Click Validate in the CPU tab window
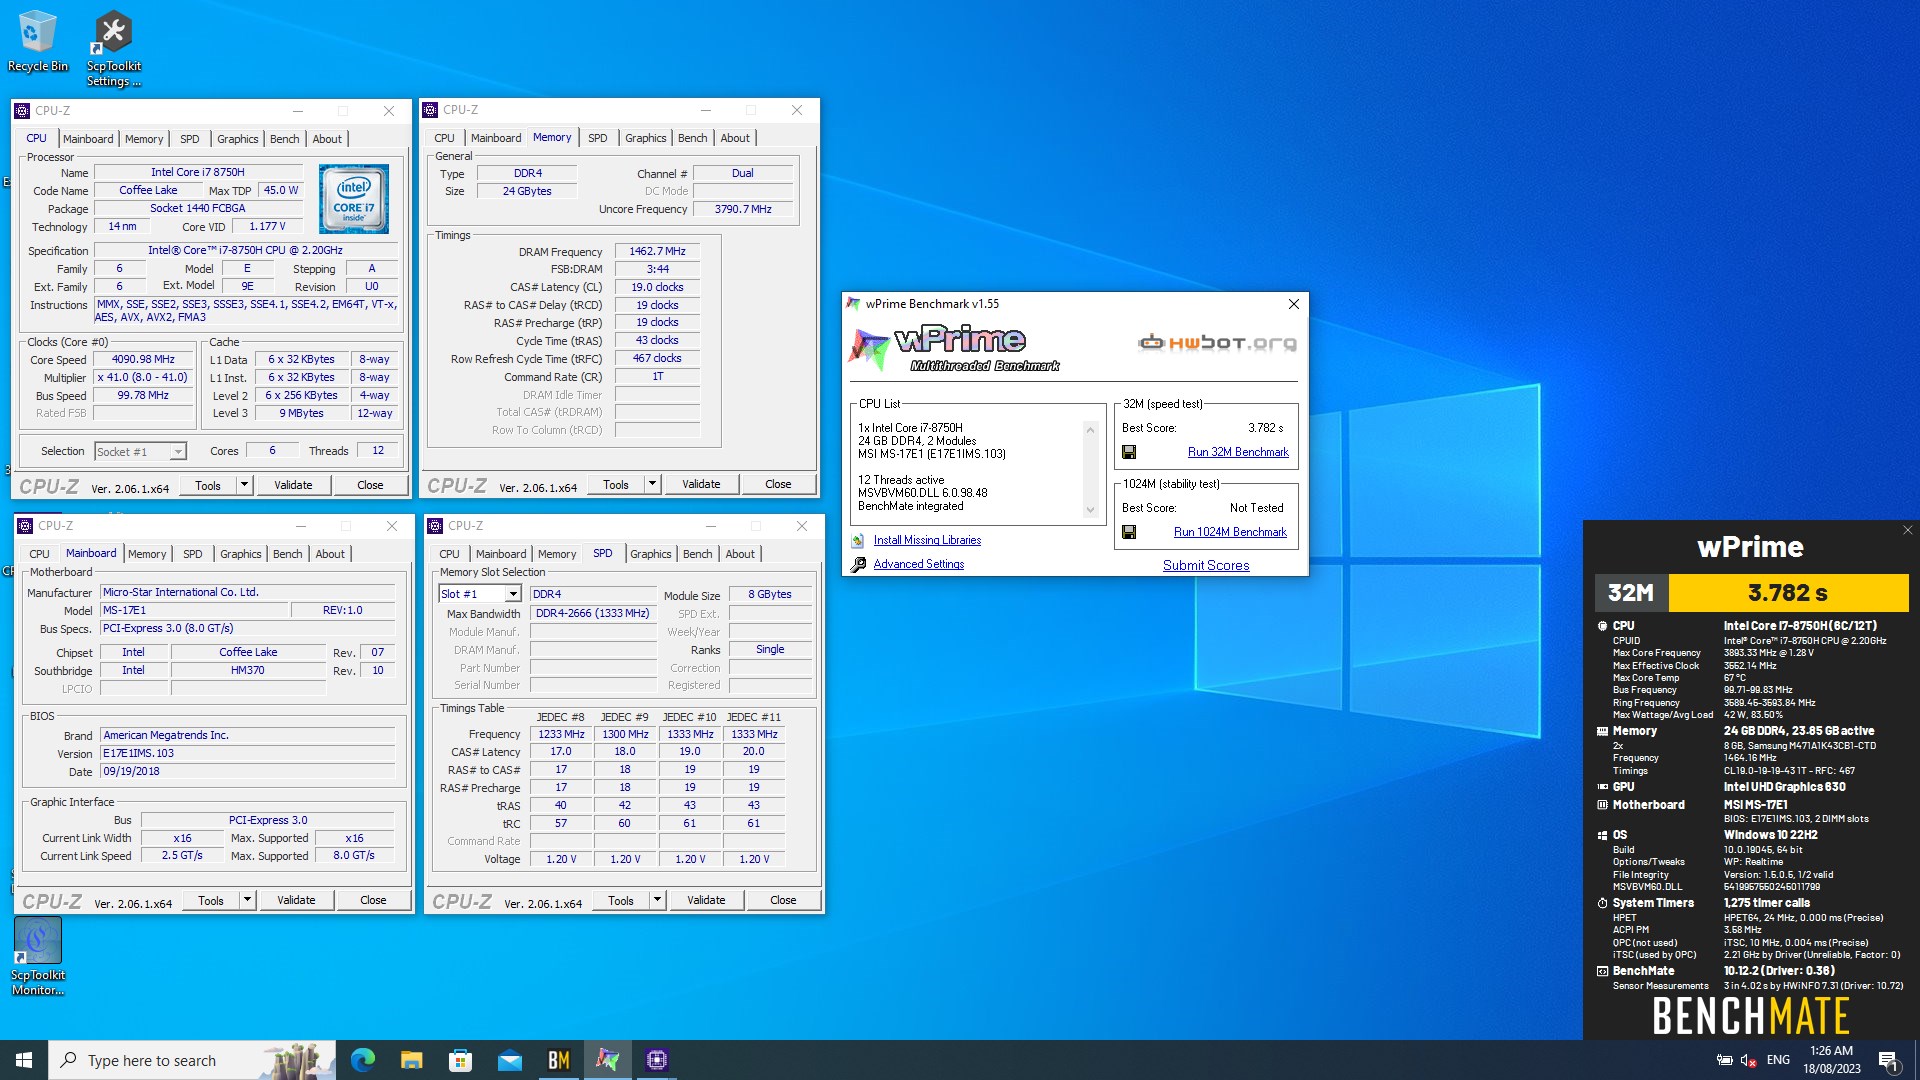 pos(293,485)
